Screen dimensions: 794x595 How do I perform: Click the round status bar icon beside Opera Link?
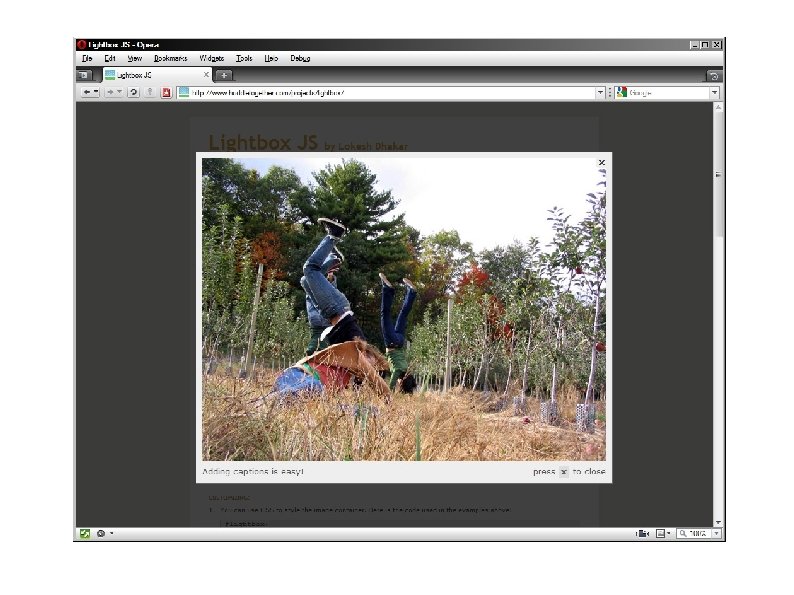point(101,533)
